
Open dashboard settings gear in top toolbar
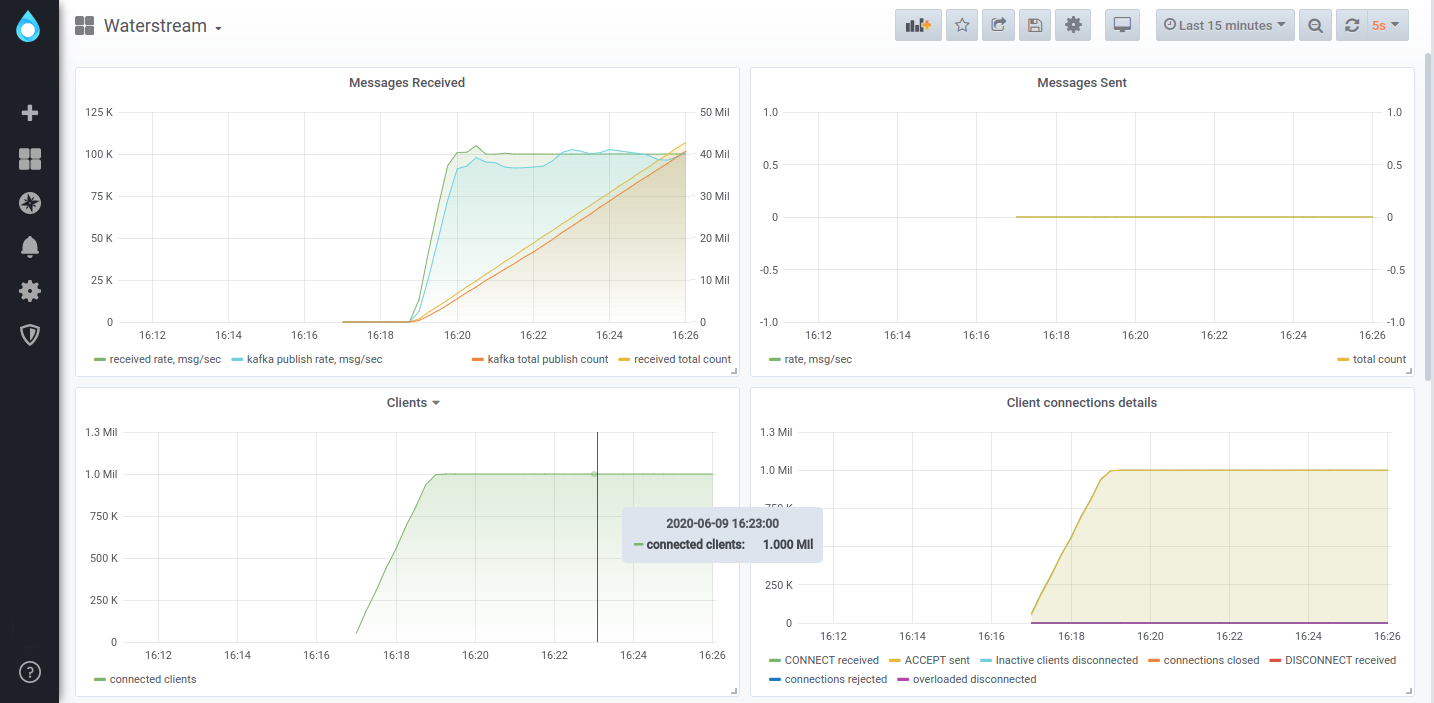(1073, 25)
